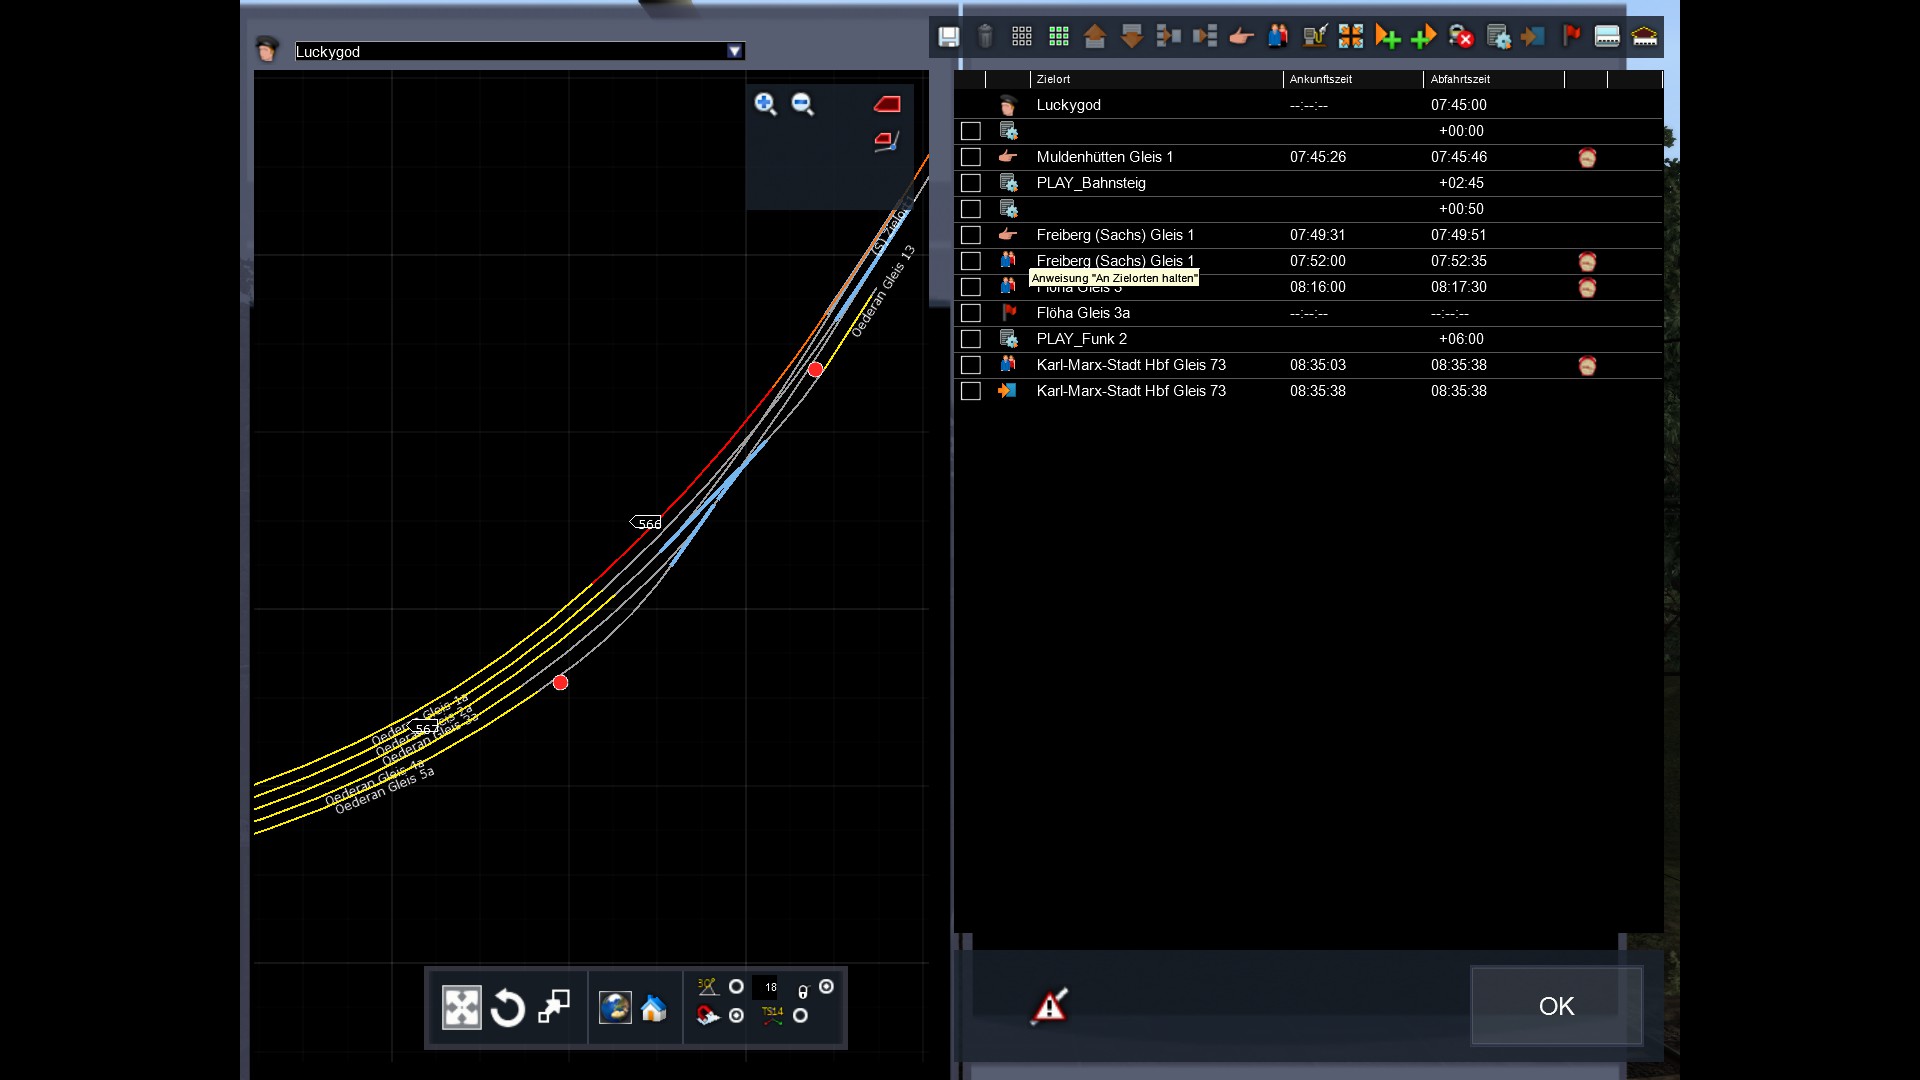Click the refuel fuel pump instruction icon

(x=1314, y=37)
